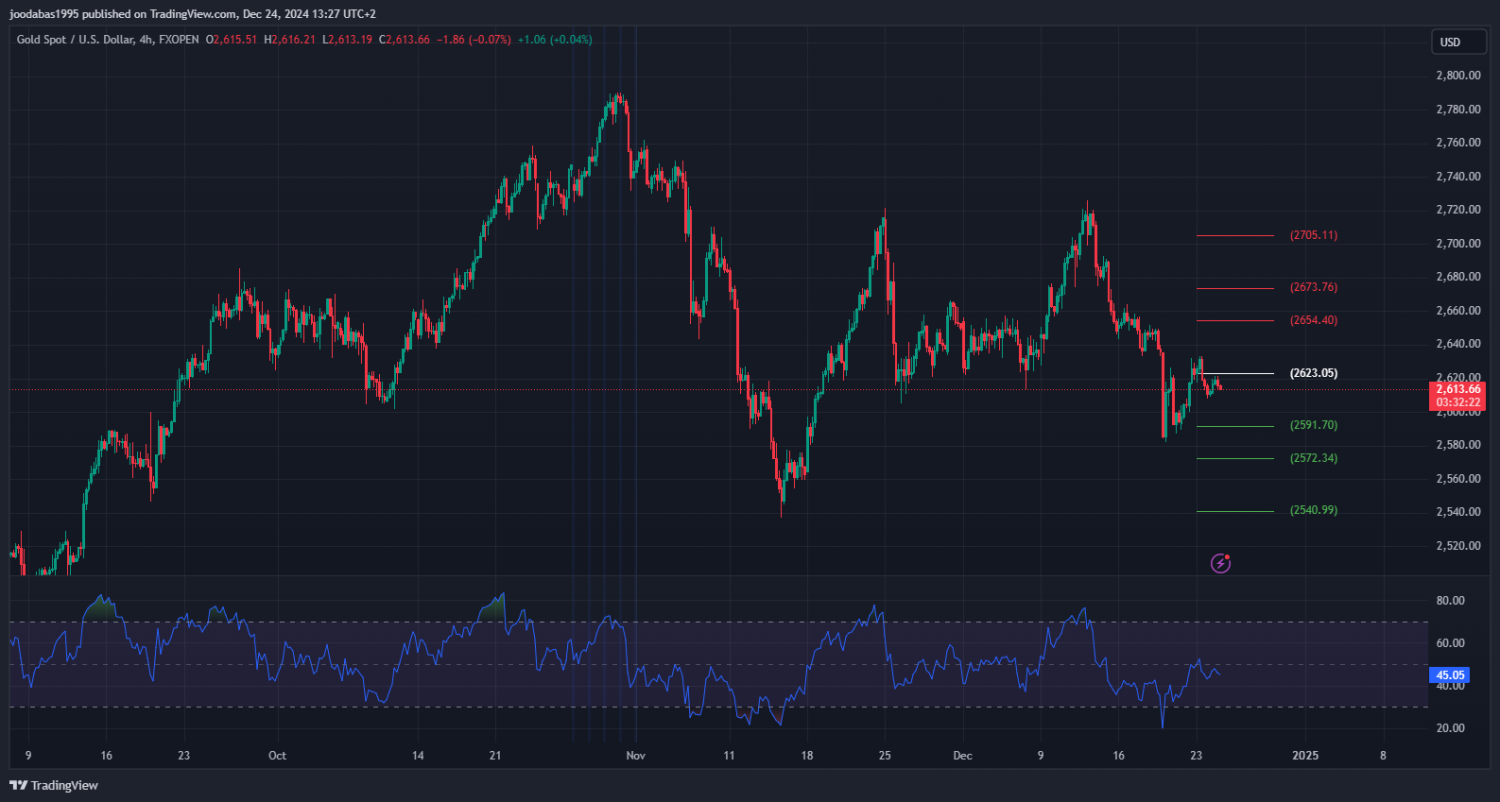Click the 21 date label on the time axis
Image resolution: width=1500 pixels, height=802 pixels.
pyautogui.click(x=494, y=756)
